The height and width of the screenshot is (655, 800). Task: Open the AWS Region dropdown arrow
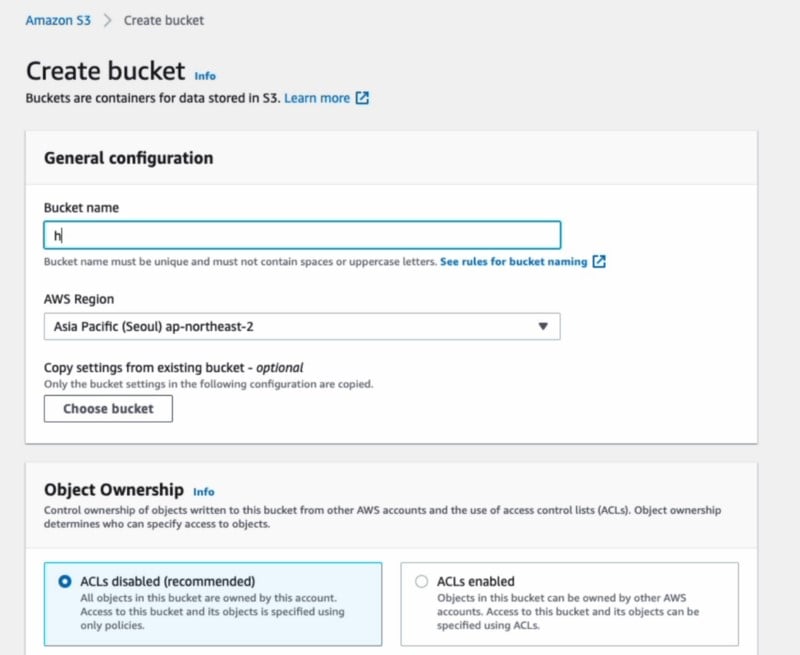[x=543, y=326]
